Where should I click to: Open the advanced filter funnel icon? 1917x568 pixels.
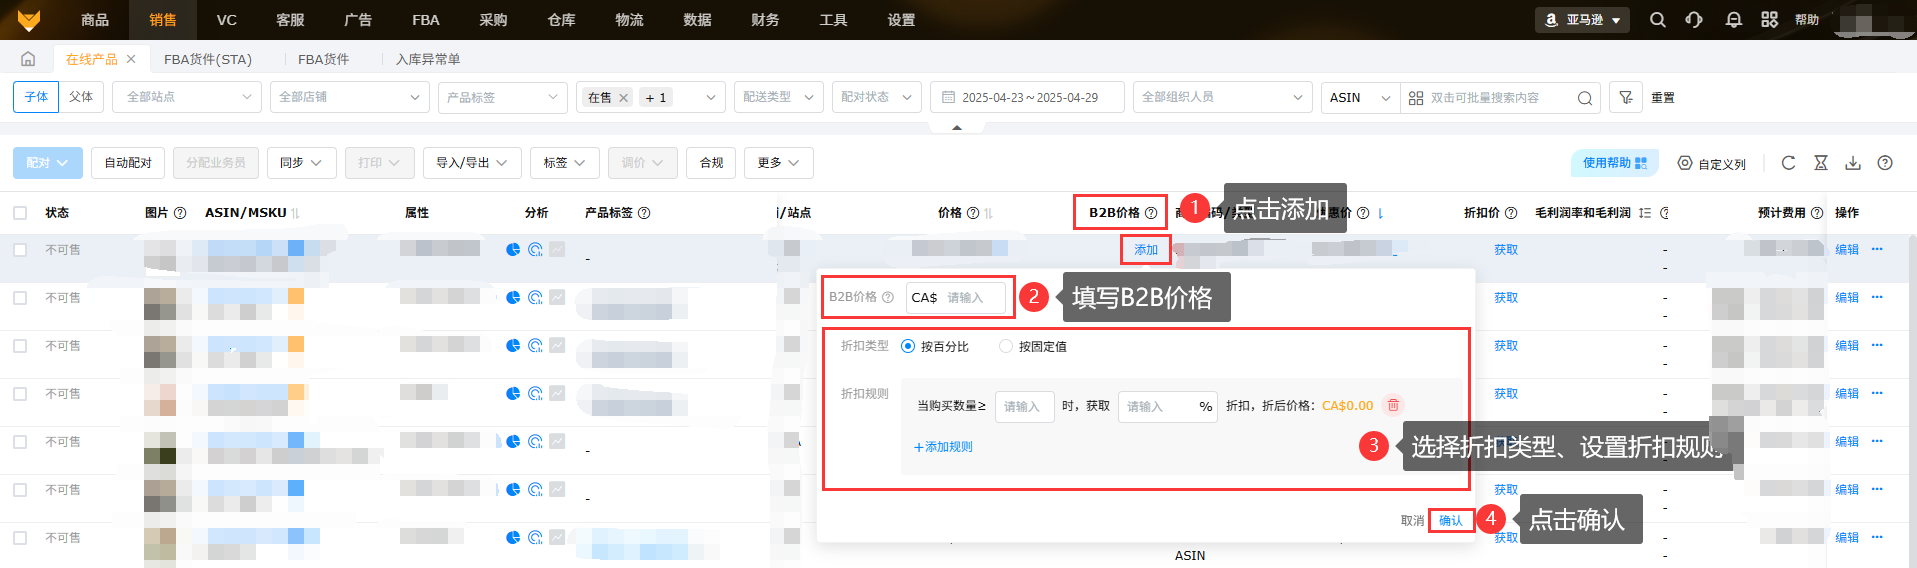pos(1626,97)
